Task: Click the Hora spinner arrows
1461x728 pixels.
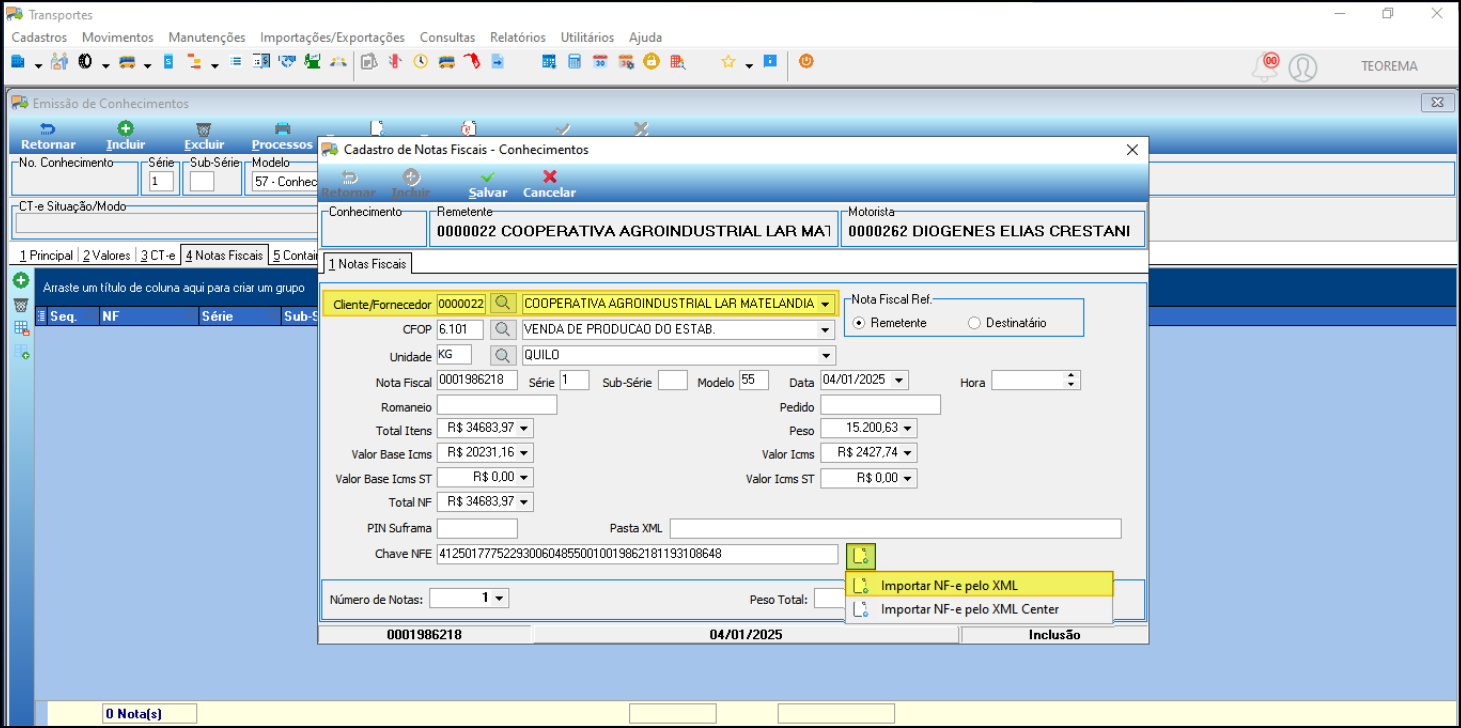Action: click(x=1072, y=381)
